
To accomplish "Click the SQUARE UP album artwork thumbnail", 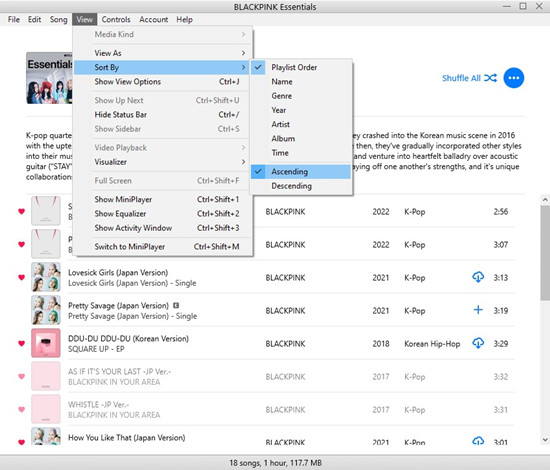I will coord(46,343).
